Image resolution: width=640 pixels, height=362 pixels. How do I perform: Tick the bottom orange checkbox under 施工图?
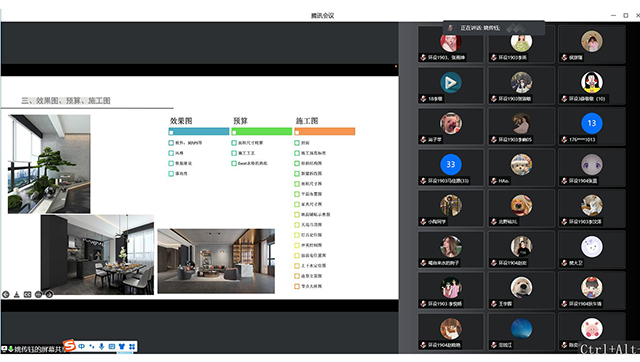click(x=297, y=286)
